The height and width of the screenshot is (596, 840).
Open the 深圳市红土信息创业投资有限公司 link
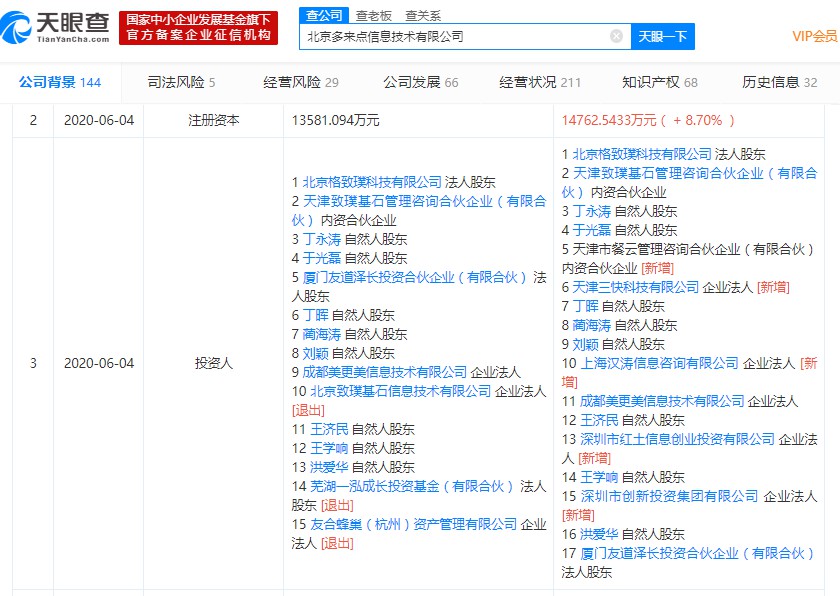click(x=677, y=440)
